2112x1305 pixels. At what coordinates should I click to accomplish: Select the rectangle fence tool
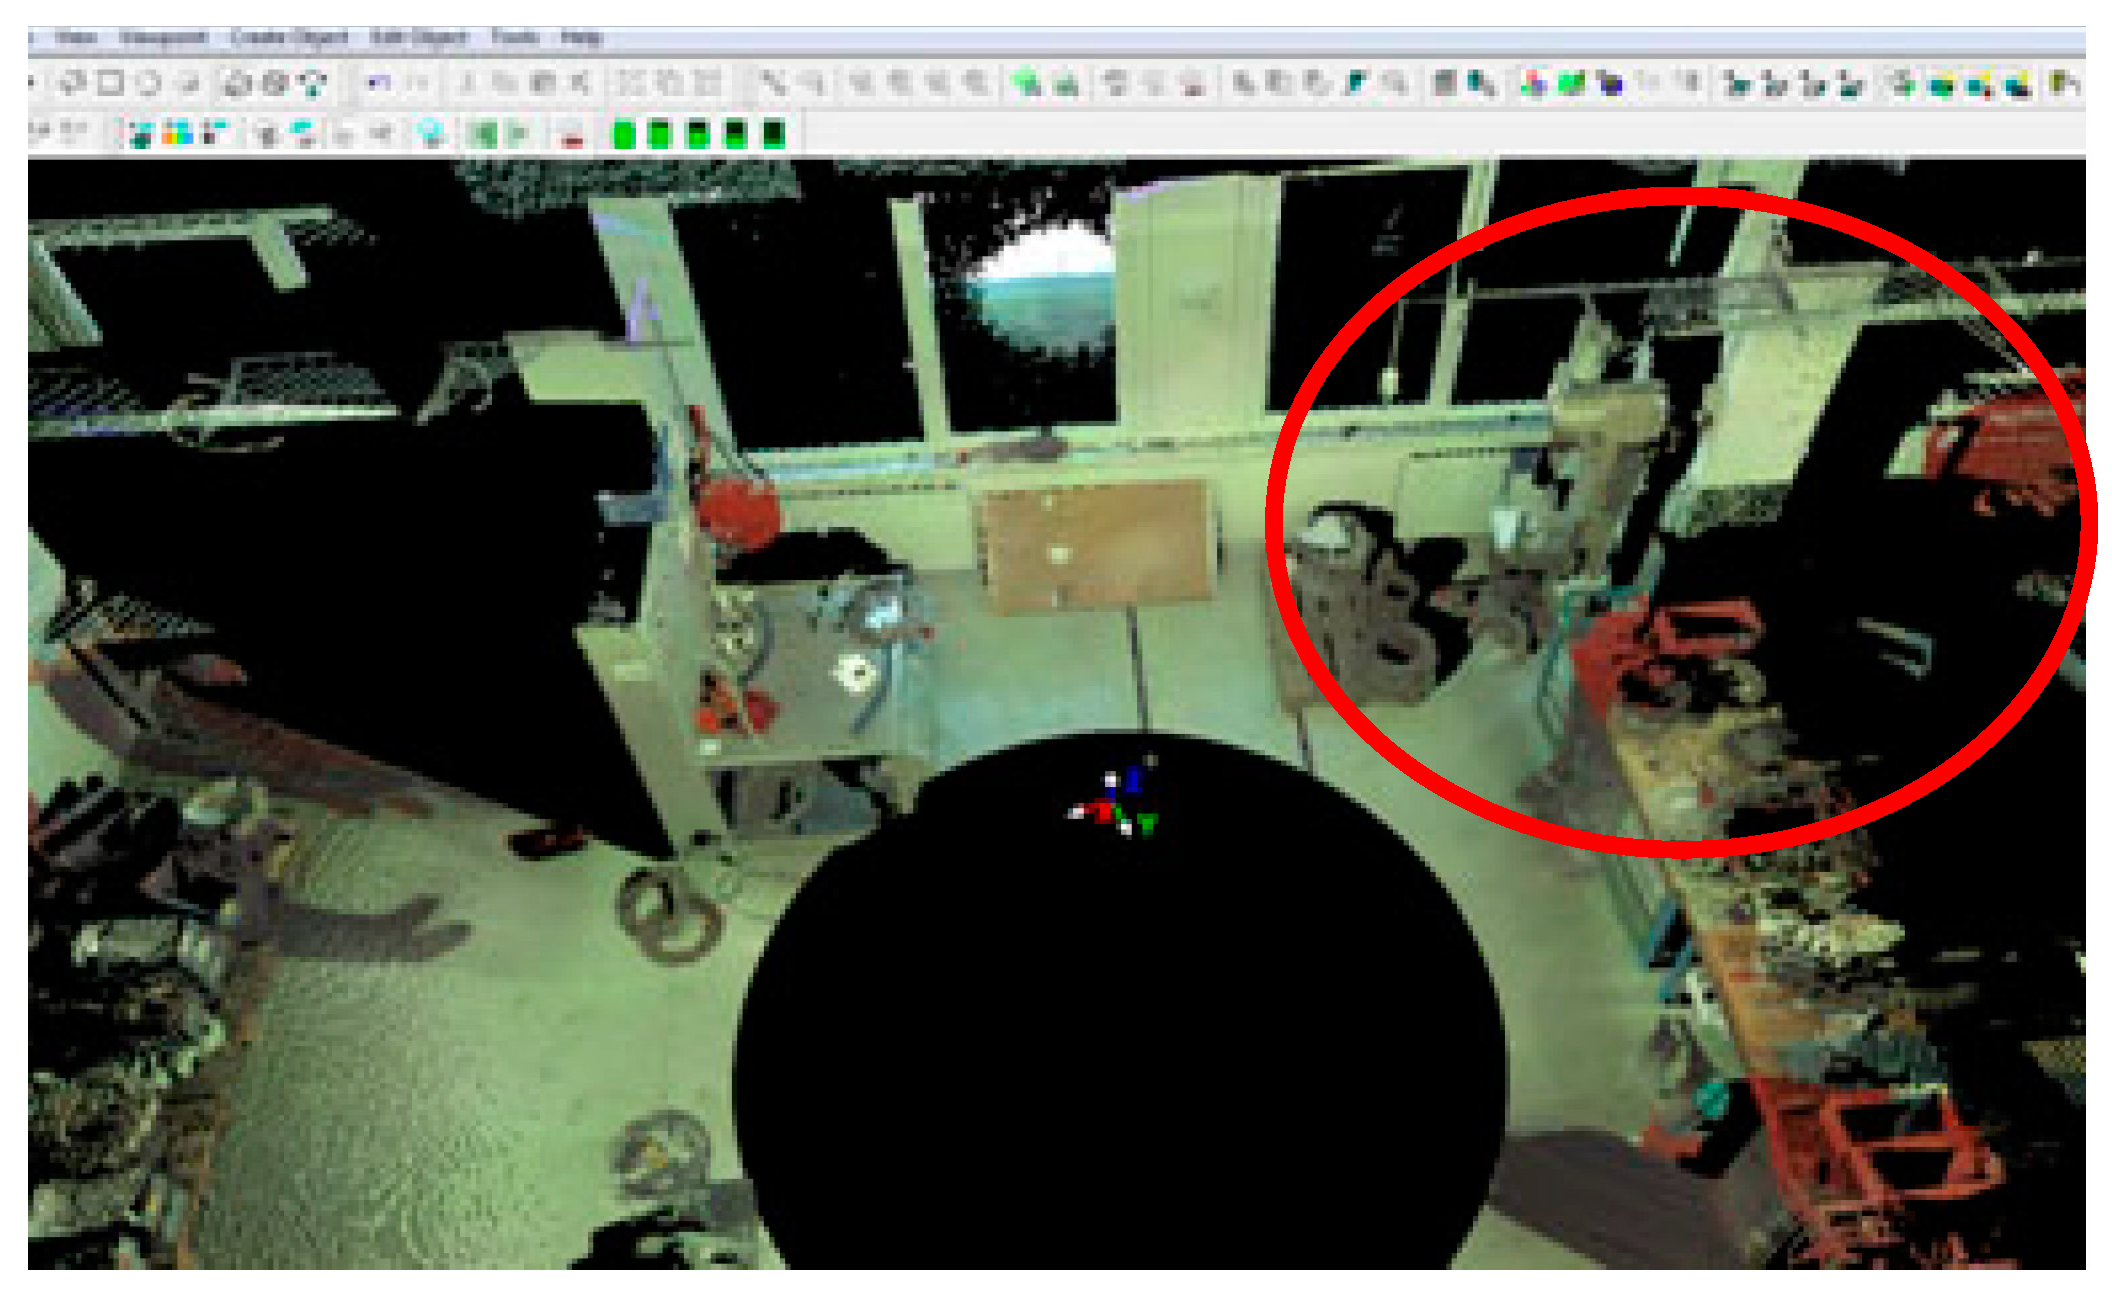click(111, 84)
